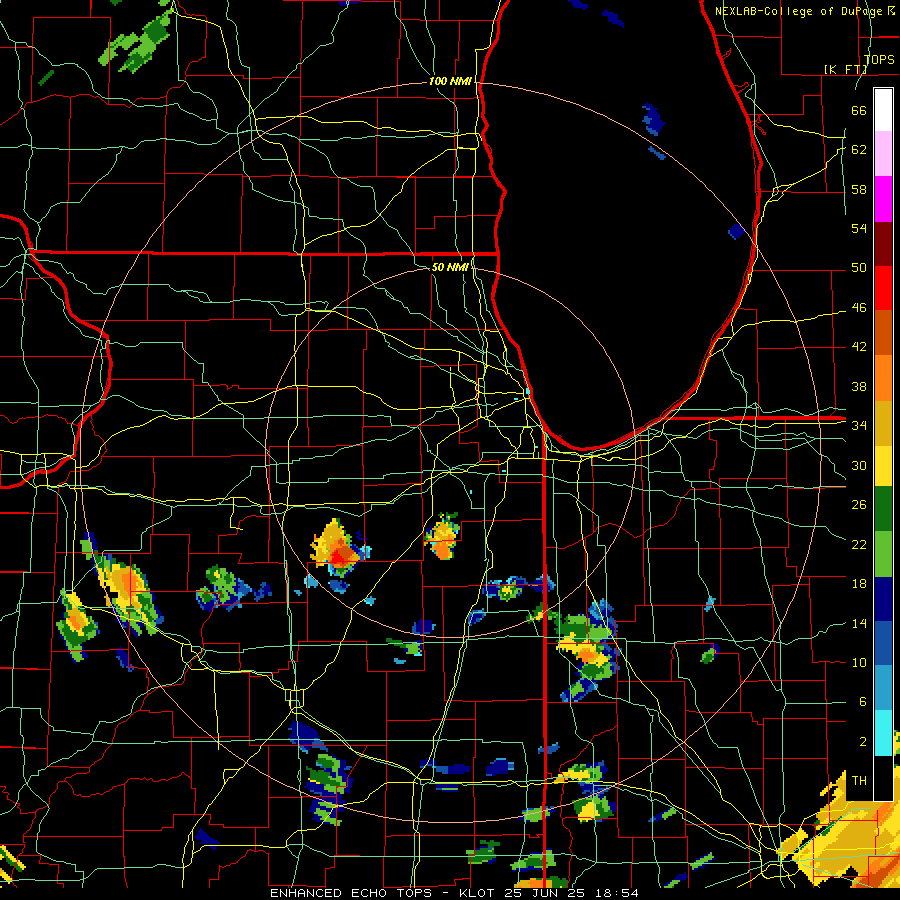900x900 pixels.
Task: Click legend value 22
Action: [x=859, y=544]
